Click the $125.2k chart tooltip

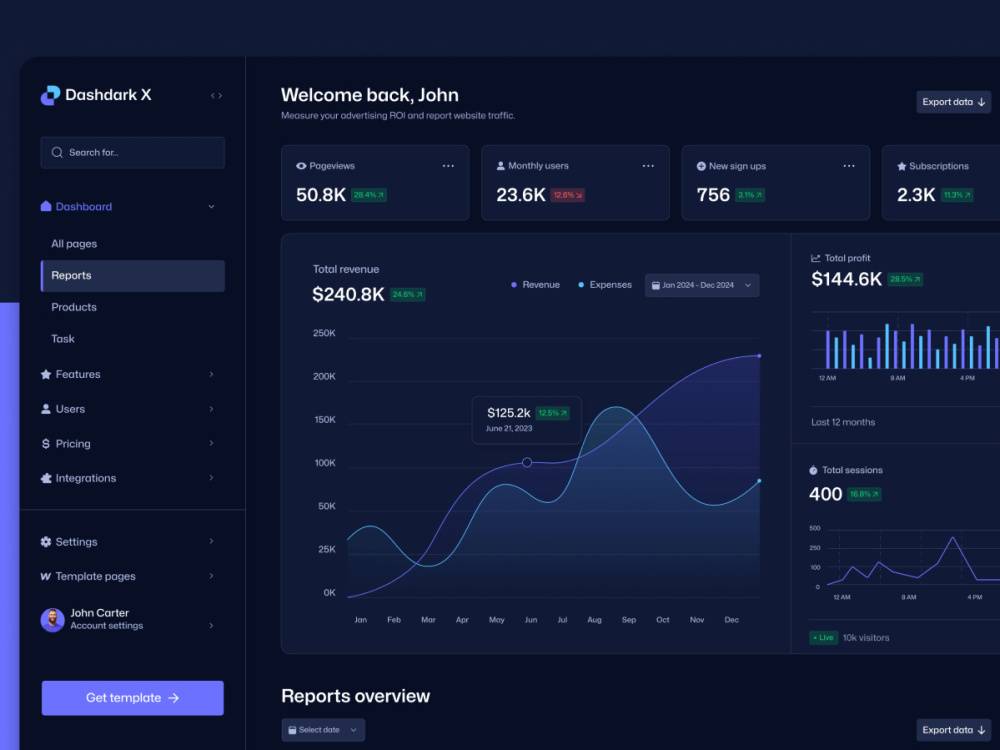[527, 420]
